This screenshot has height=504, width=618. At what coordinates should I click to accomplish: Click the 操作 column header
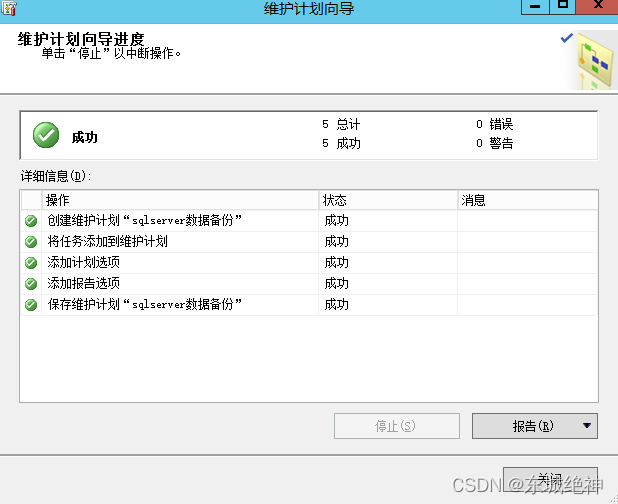click(180, 200)
